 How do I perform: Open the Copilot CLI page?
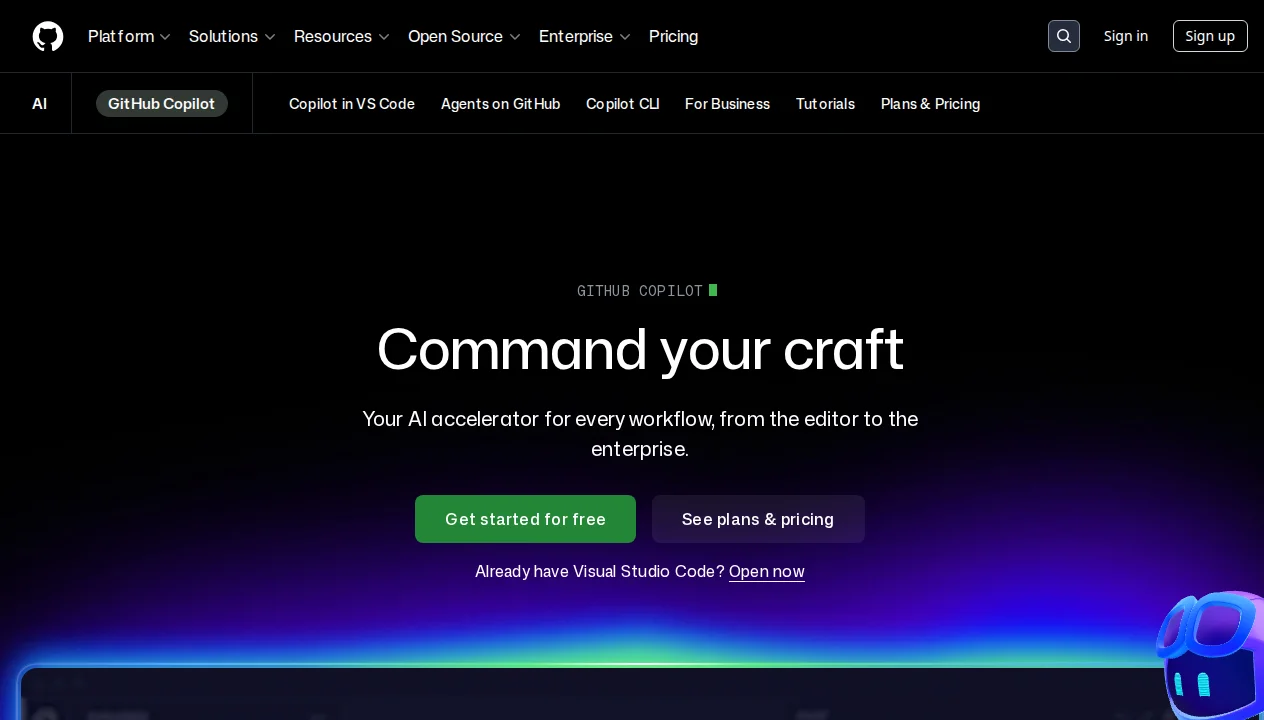(622, 103)
